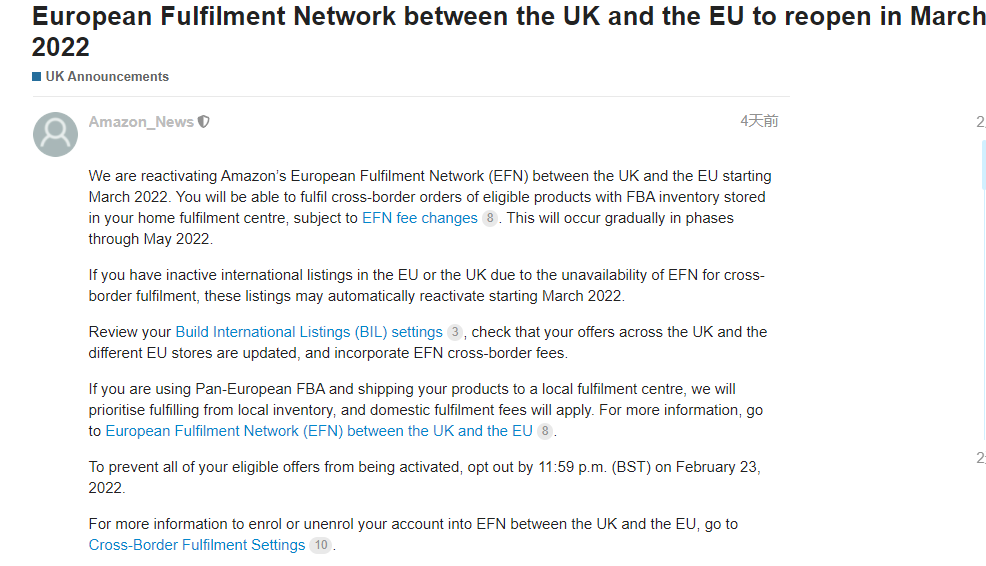Click badge 8 after EFN between UK and EU link
Viewport: 986px width, 566px height.
tap(545, 431)
